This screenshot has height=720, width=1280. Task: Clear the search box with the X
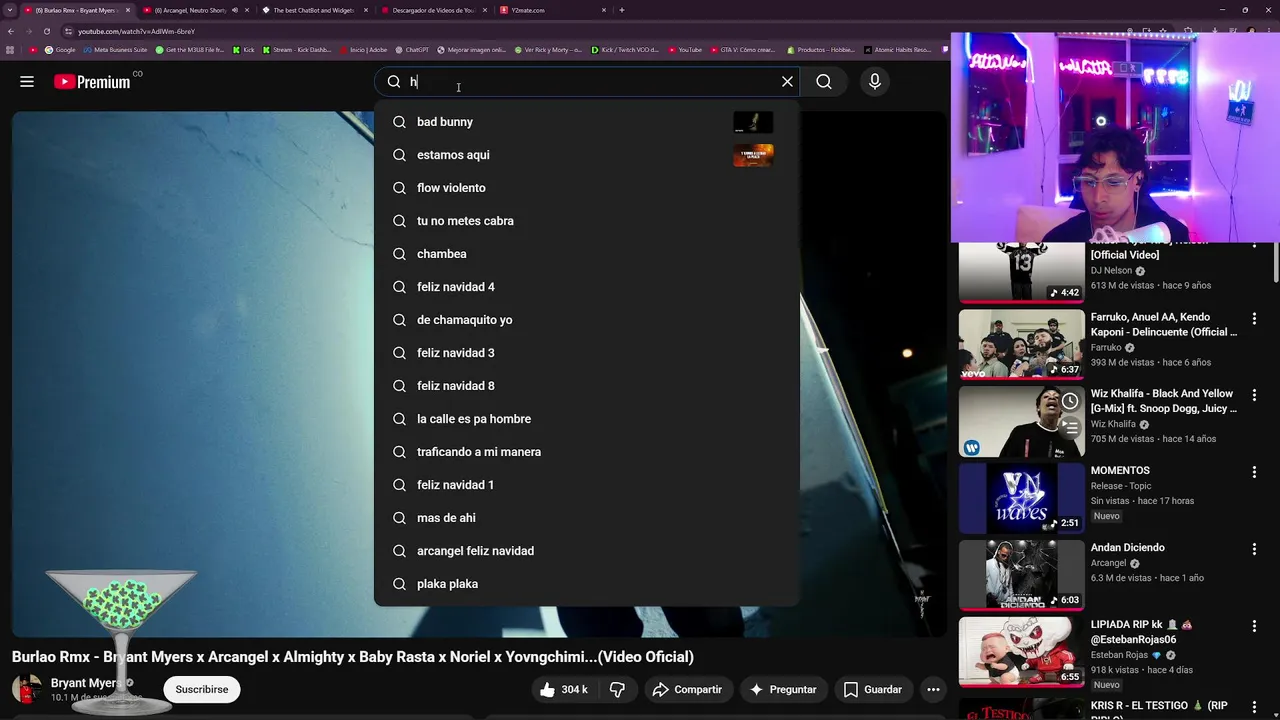click(x=787, y=82)
